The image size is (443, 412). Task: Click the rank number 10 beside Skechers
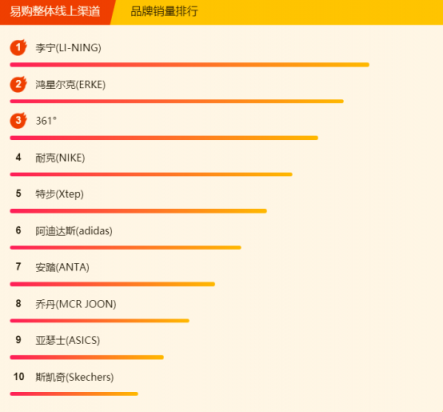pos(19,377)
